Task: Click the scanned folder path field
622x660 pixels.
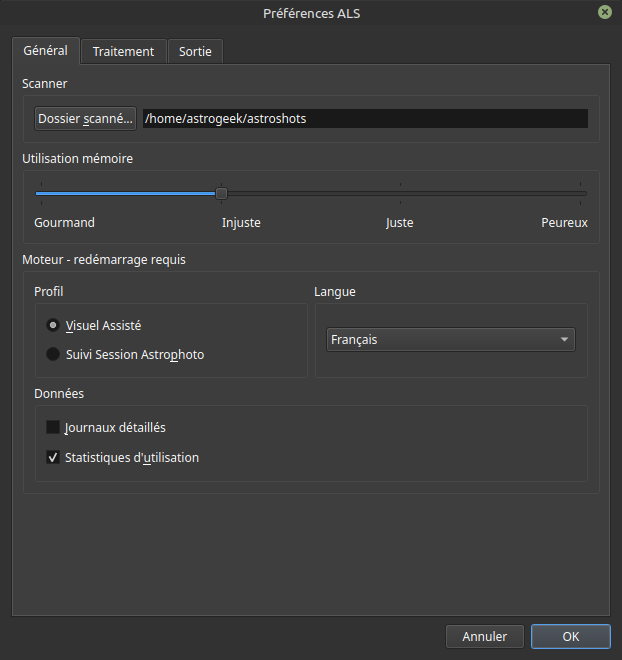Action: pos(364,119)
